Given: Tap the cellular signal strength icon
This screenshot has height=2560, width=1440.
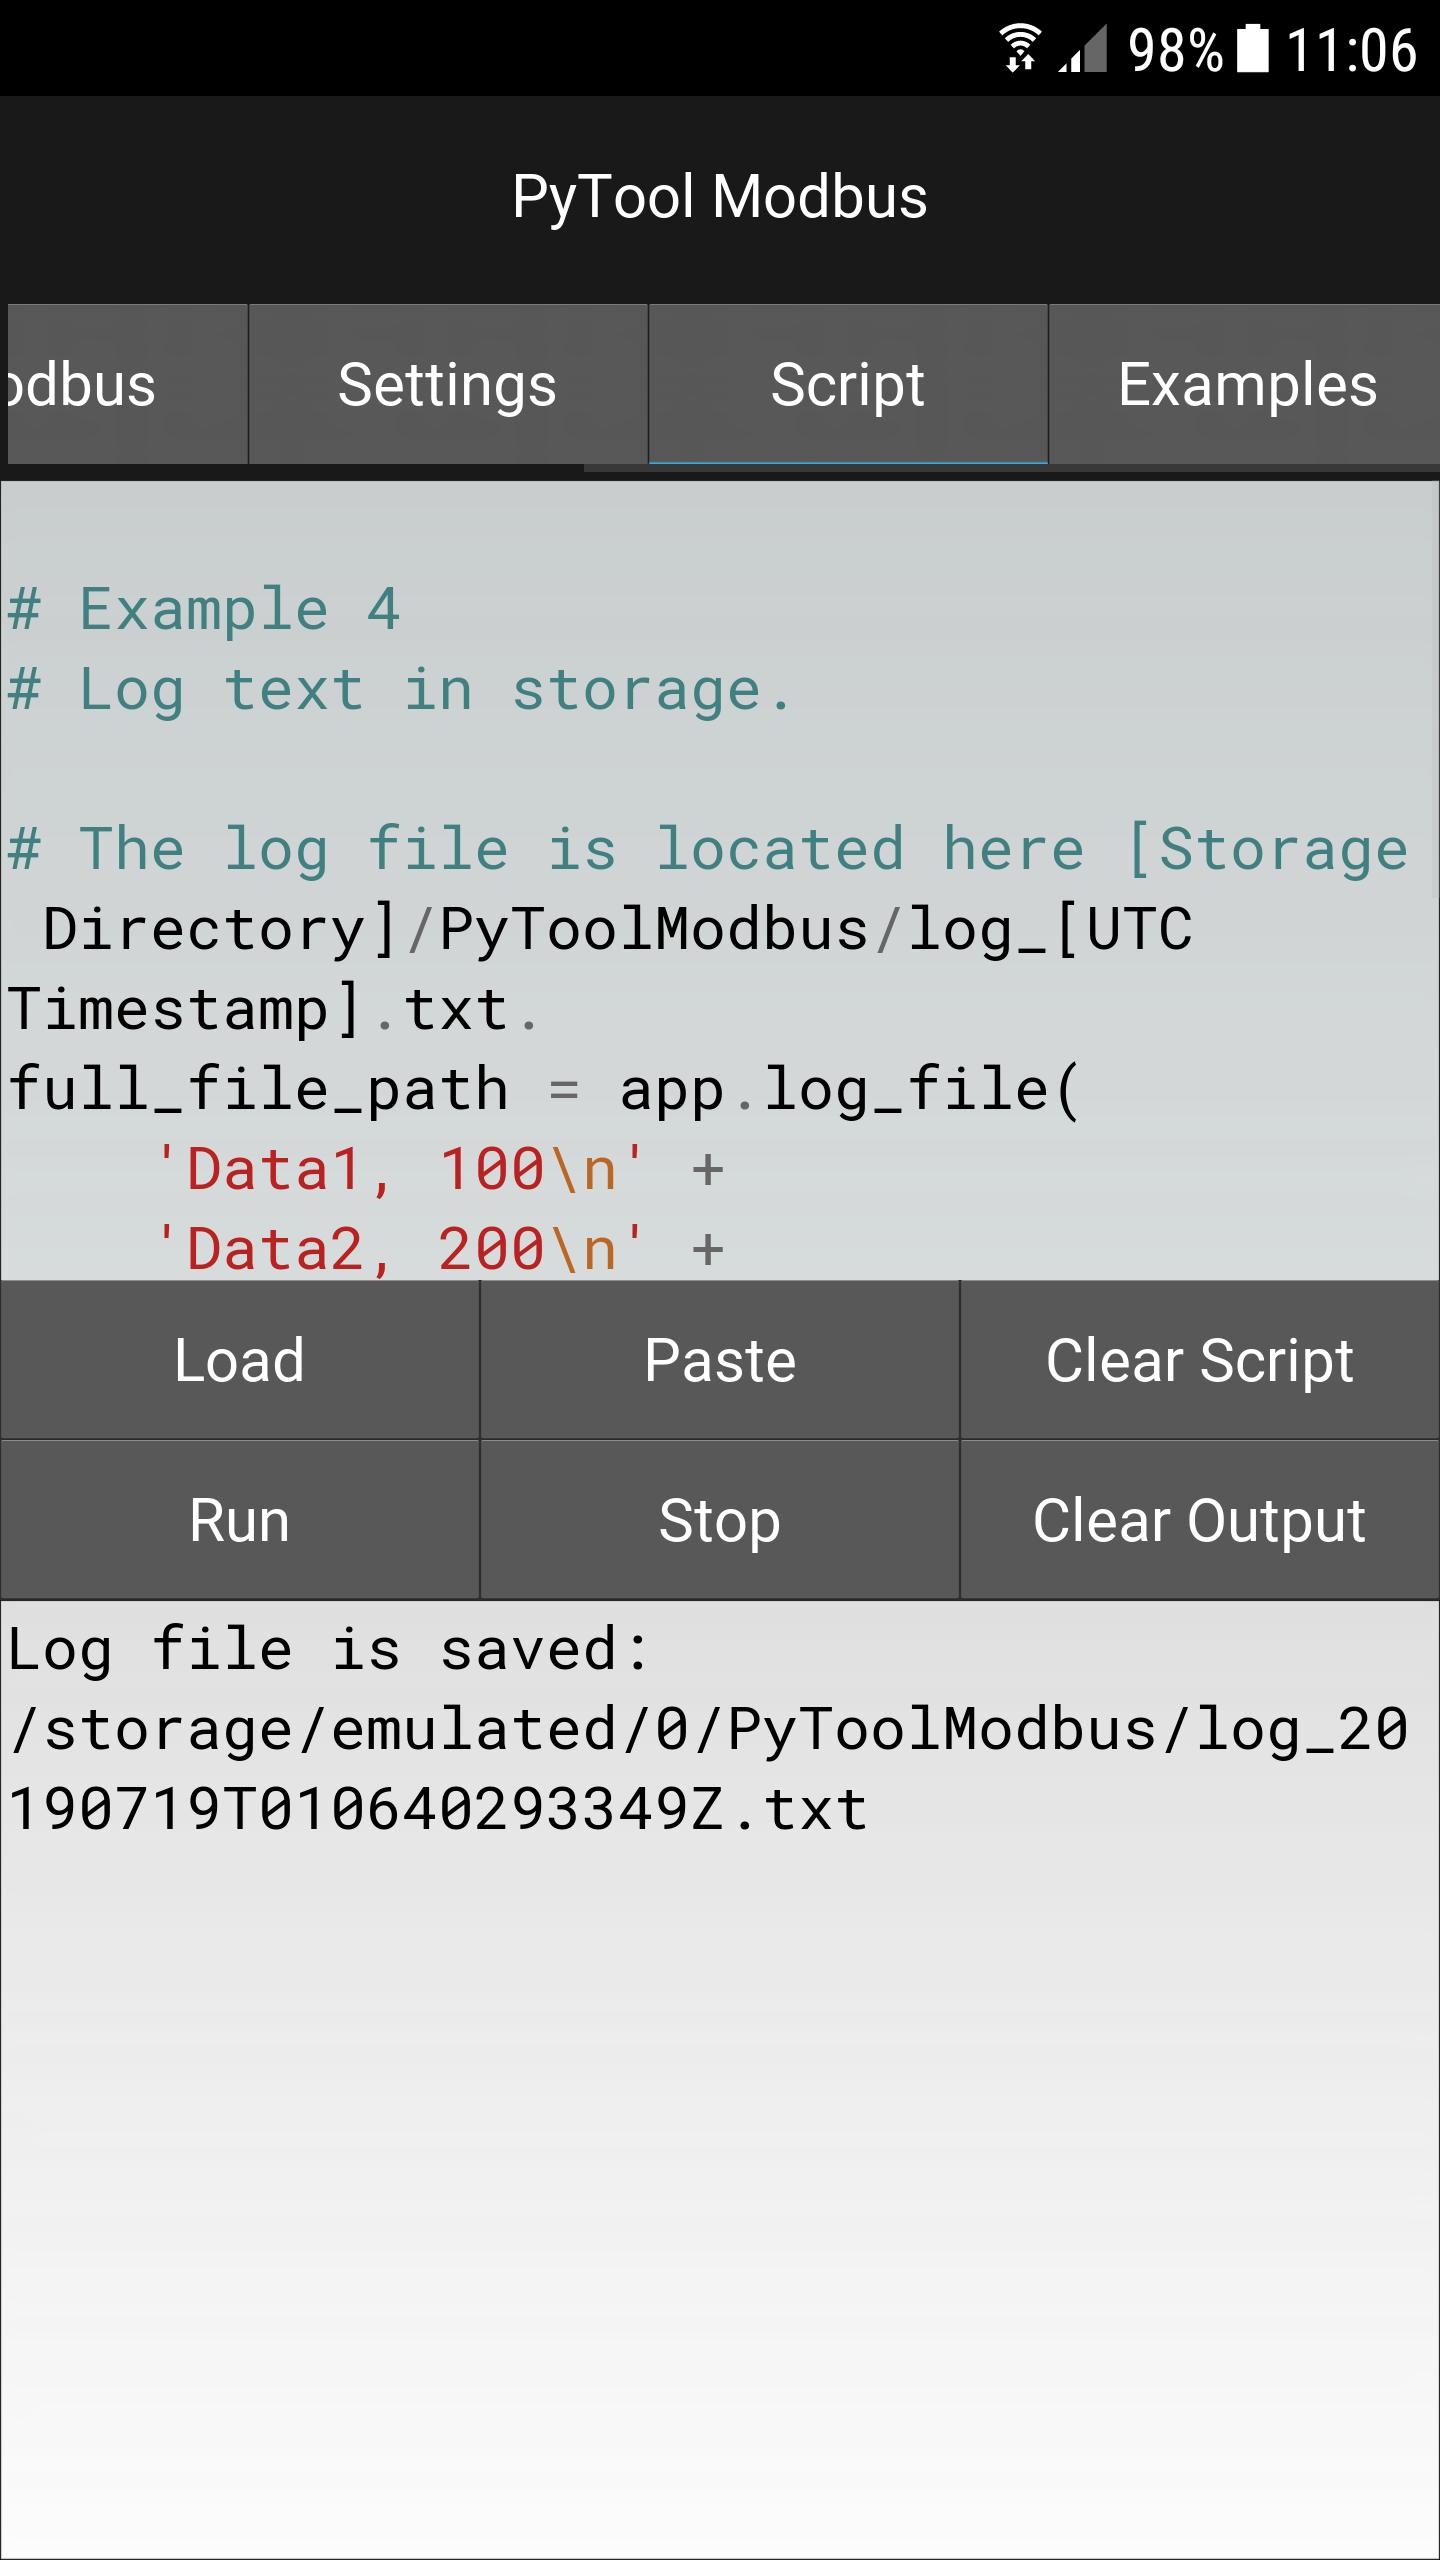Looking at the screenshot, I should coord(1083,49).
